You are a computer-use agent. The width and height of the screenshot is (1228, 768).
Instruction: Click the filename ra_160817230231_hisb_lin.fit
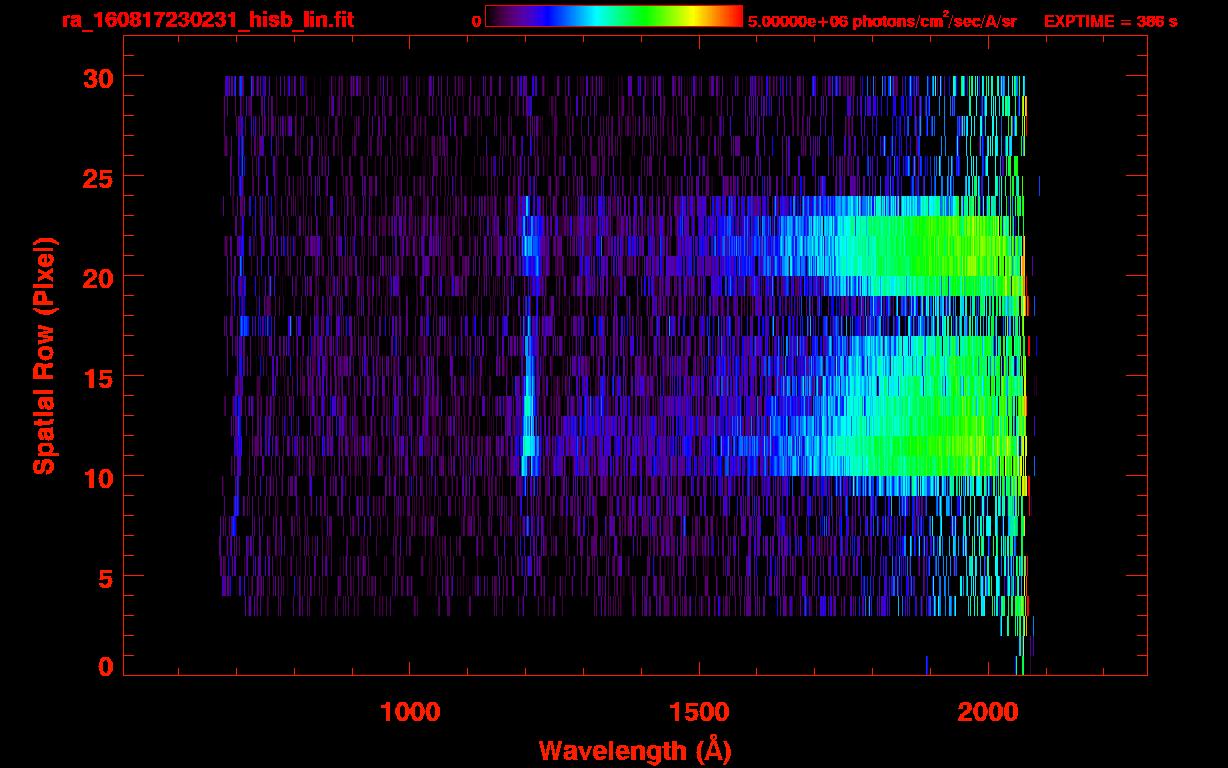[x=207, y=20]
